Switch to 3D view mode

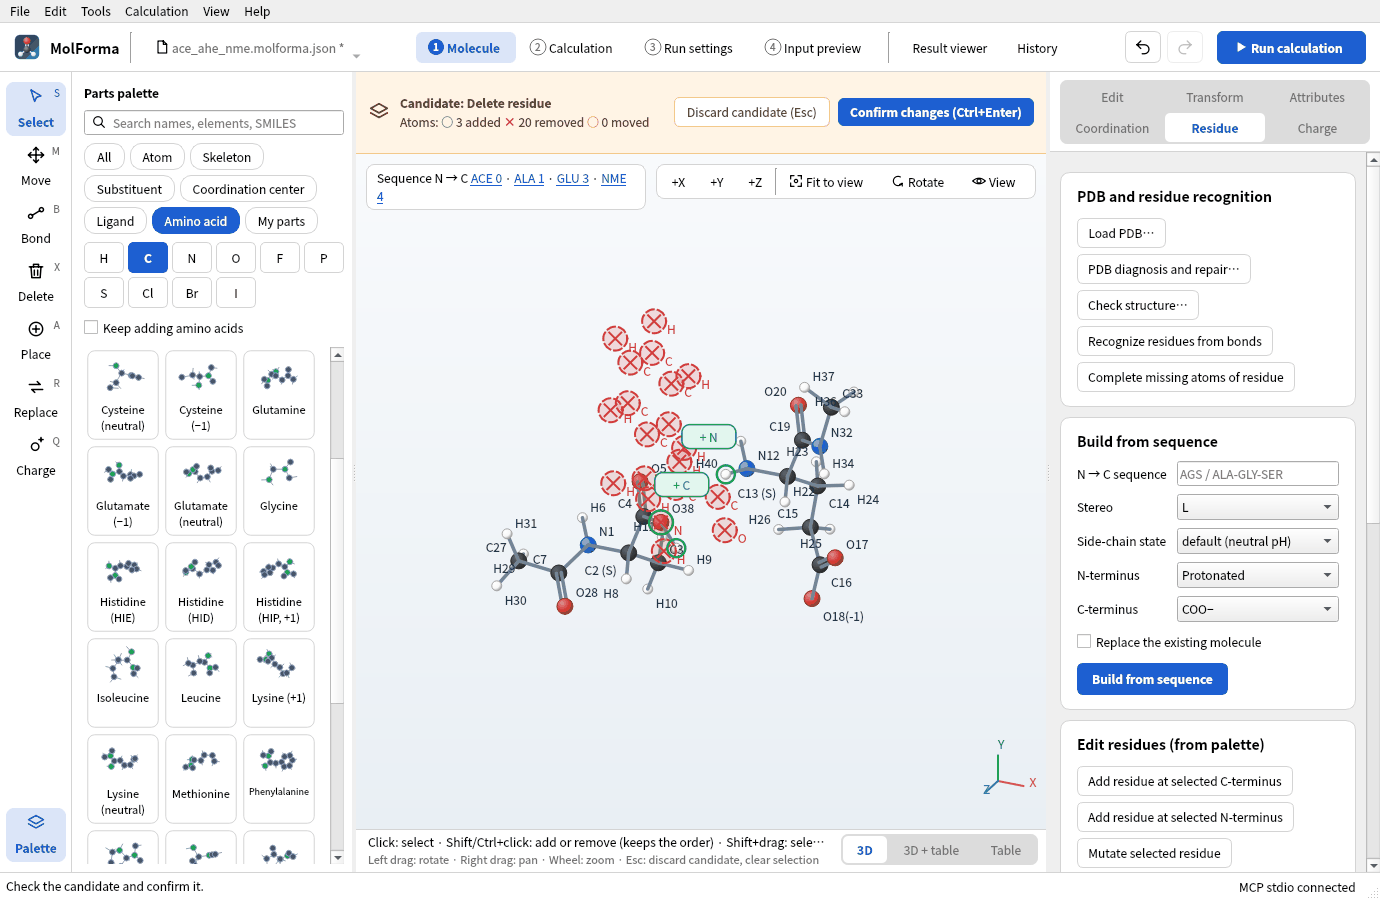tap(865, 850)
